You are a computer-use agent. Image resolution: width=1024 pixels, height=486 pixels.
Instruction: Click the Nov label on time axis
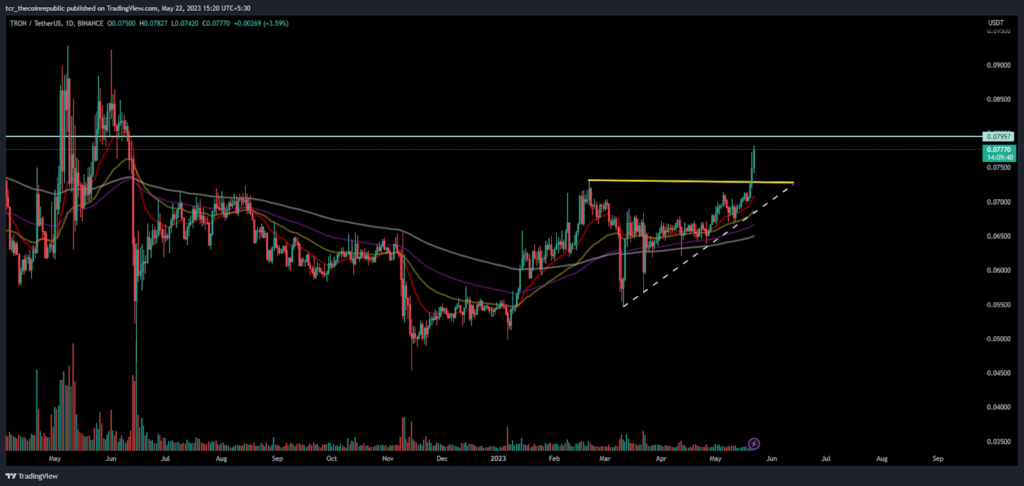click(388, 459)
